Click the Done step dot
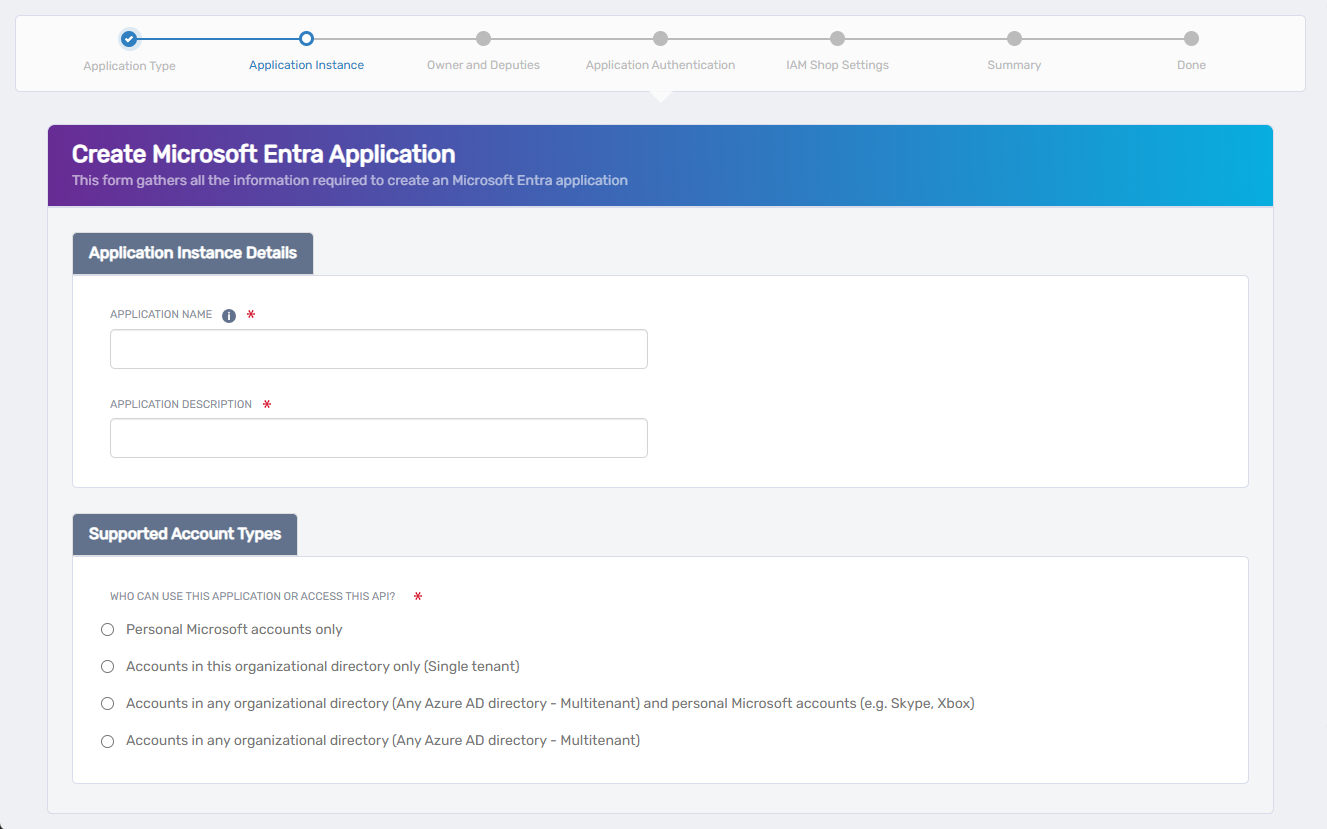This screenshot has width=1327, height=829. tap(1191, 39)
